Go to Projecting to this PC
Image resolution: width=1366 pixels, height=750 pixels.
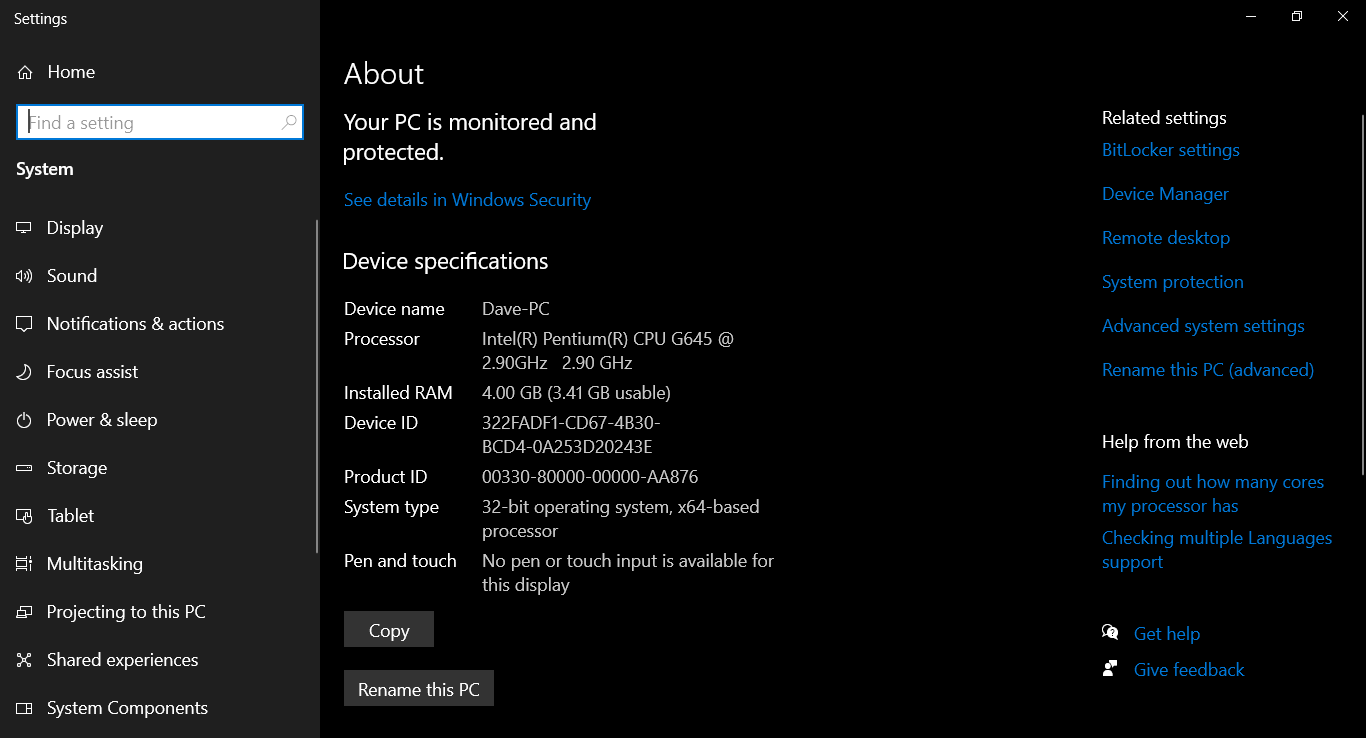(x=126, y=612)
